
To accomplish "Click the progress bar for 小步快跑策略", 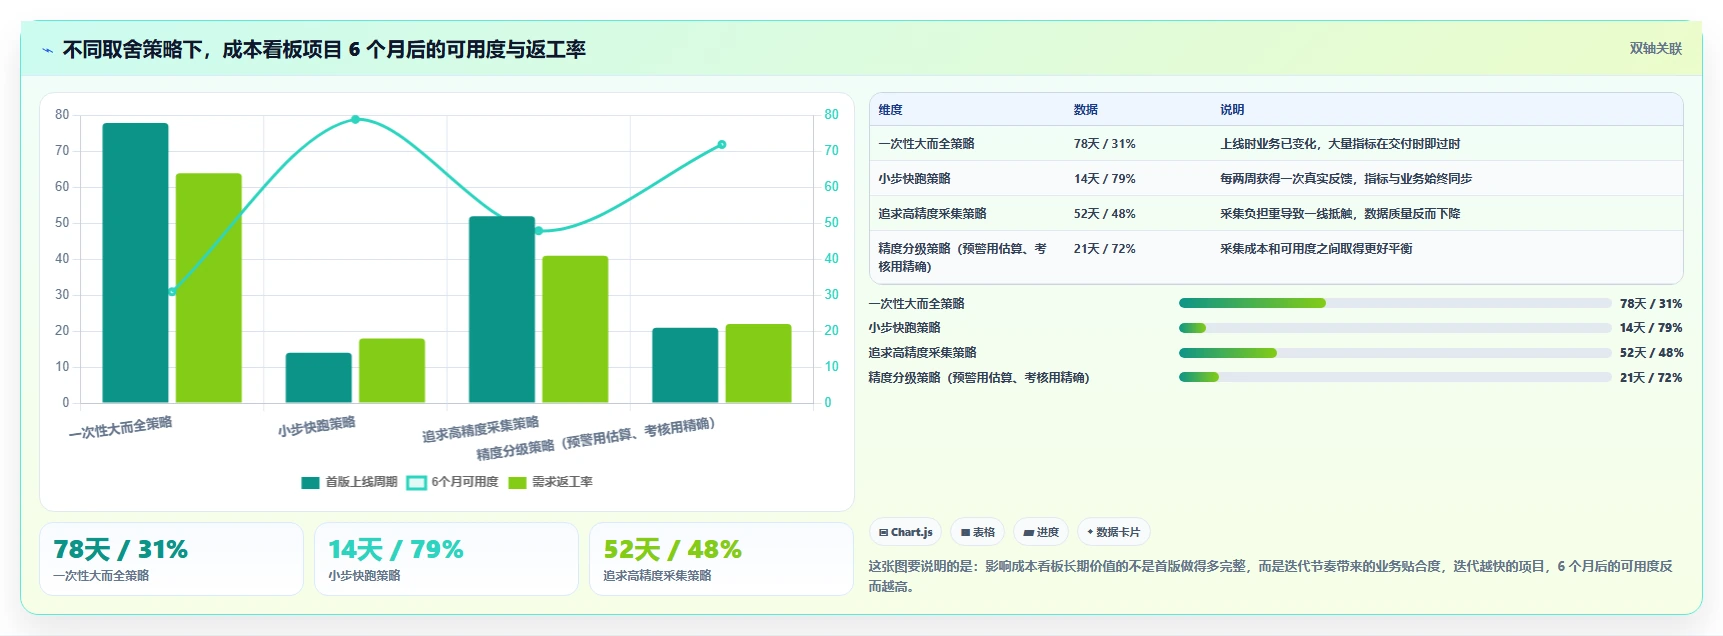I will coord(1395,328).
